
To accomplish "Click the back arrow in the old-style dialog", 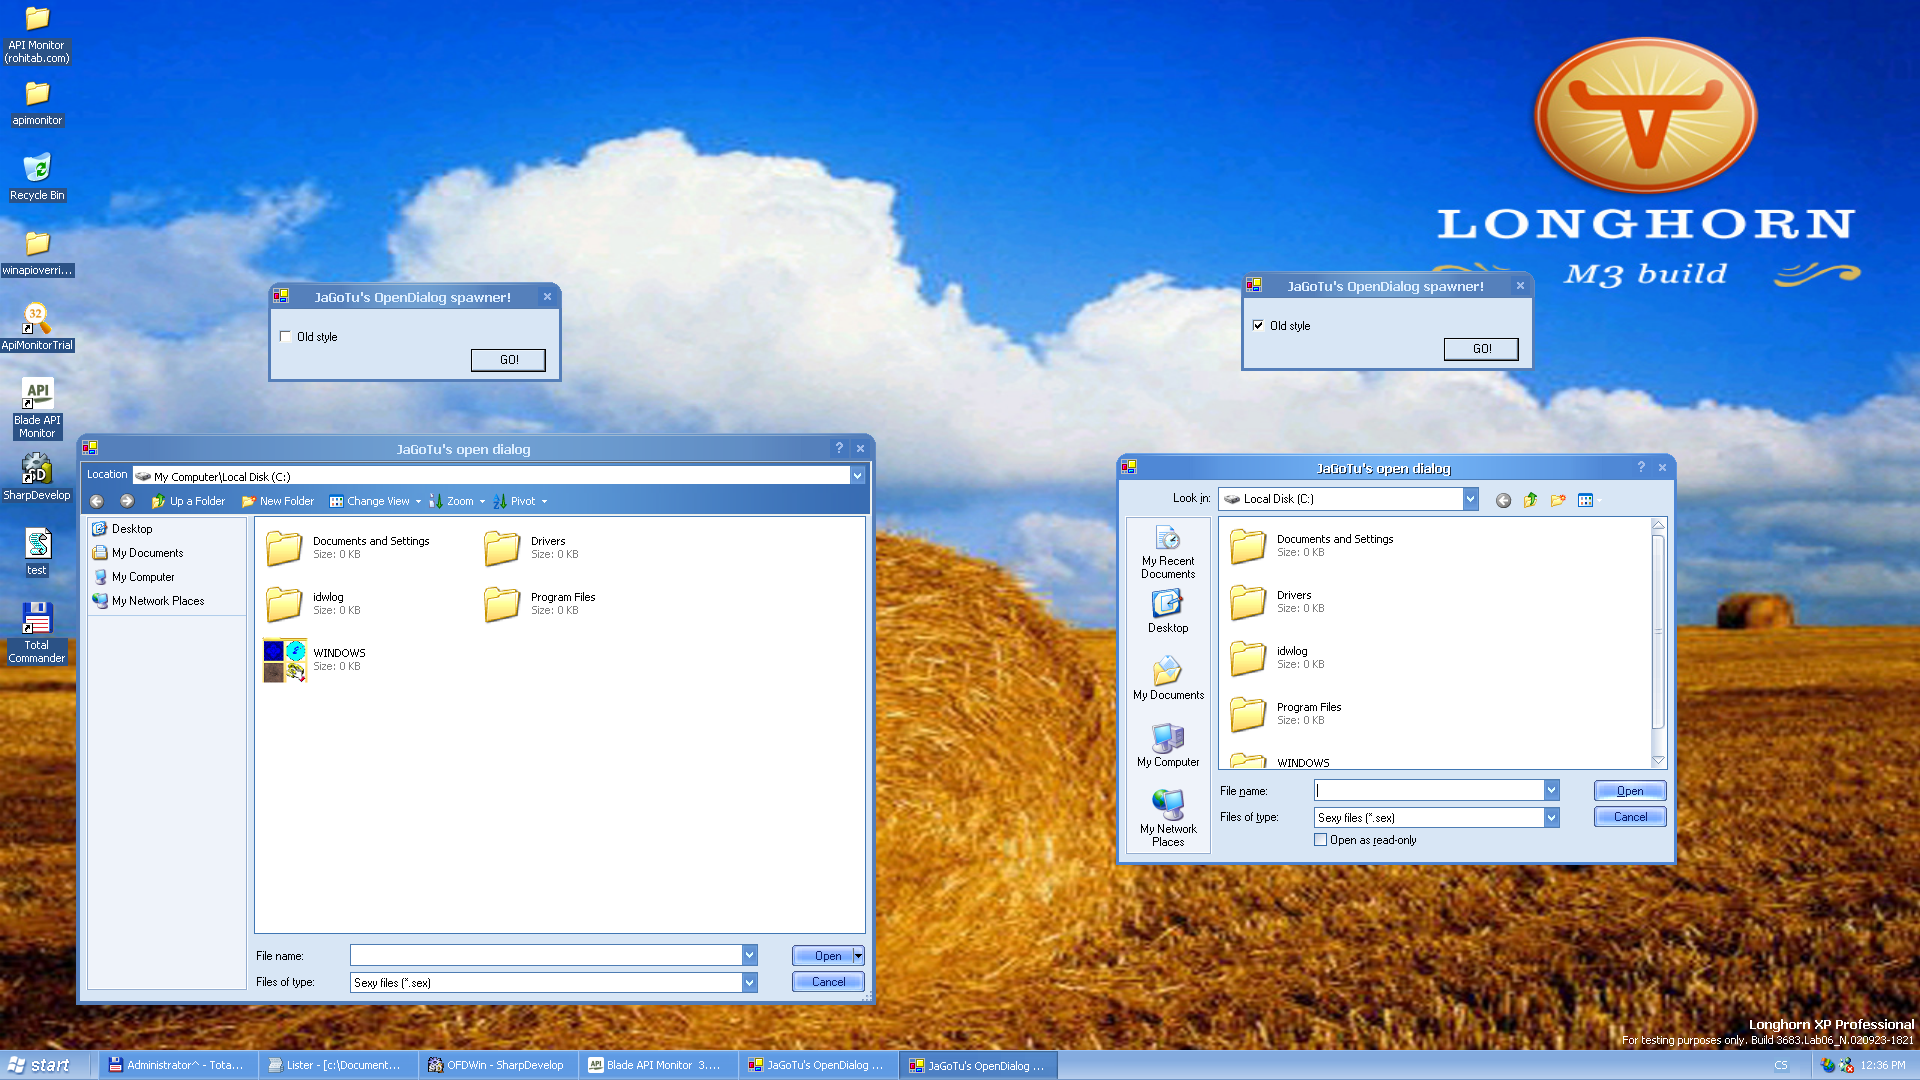I will coord(1503,500).
